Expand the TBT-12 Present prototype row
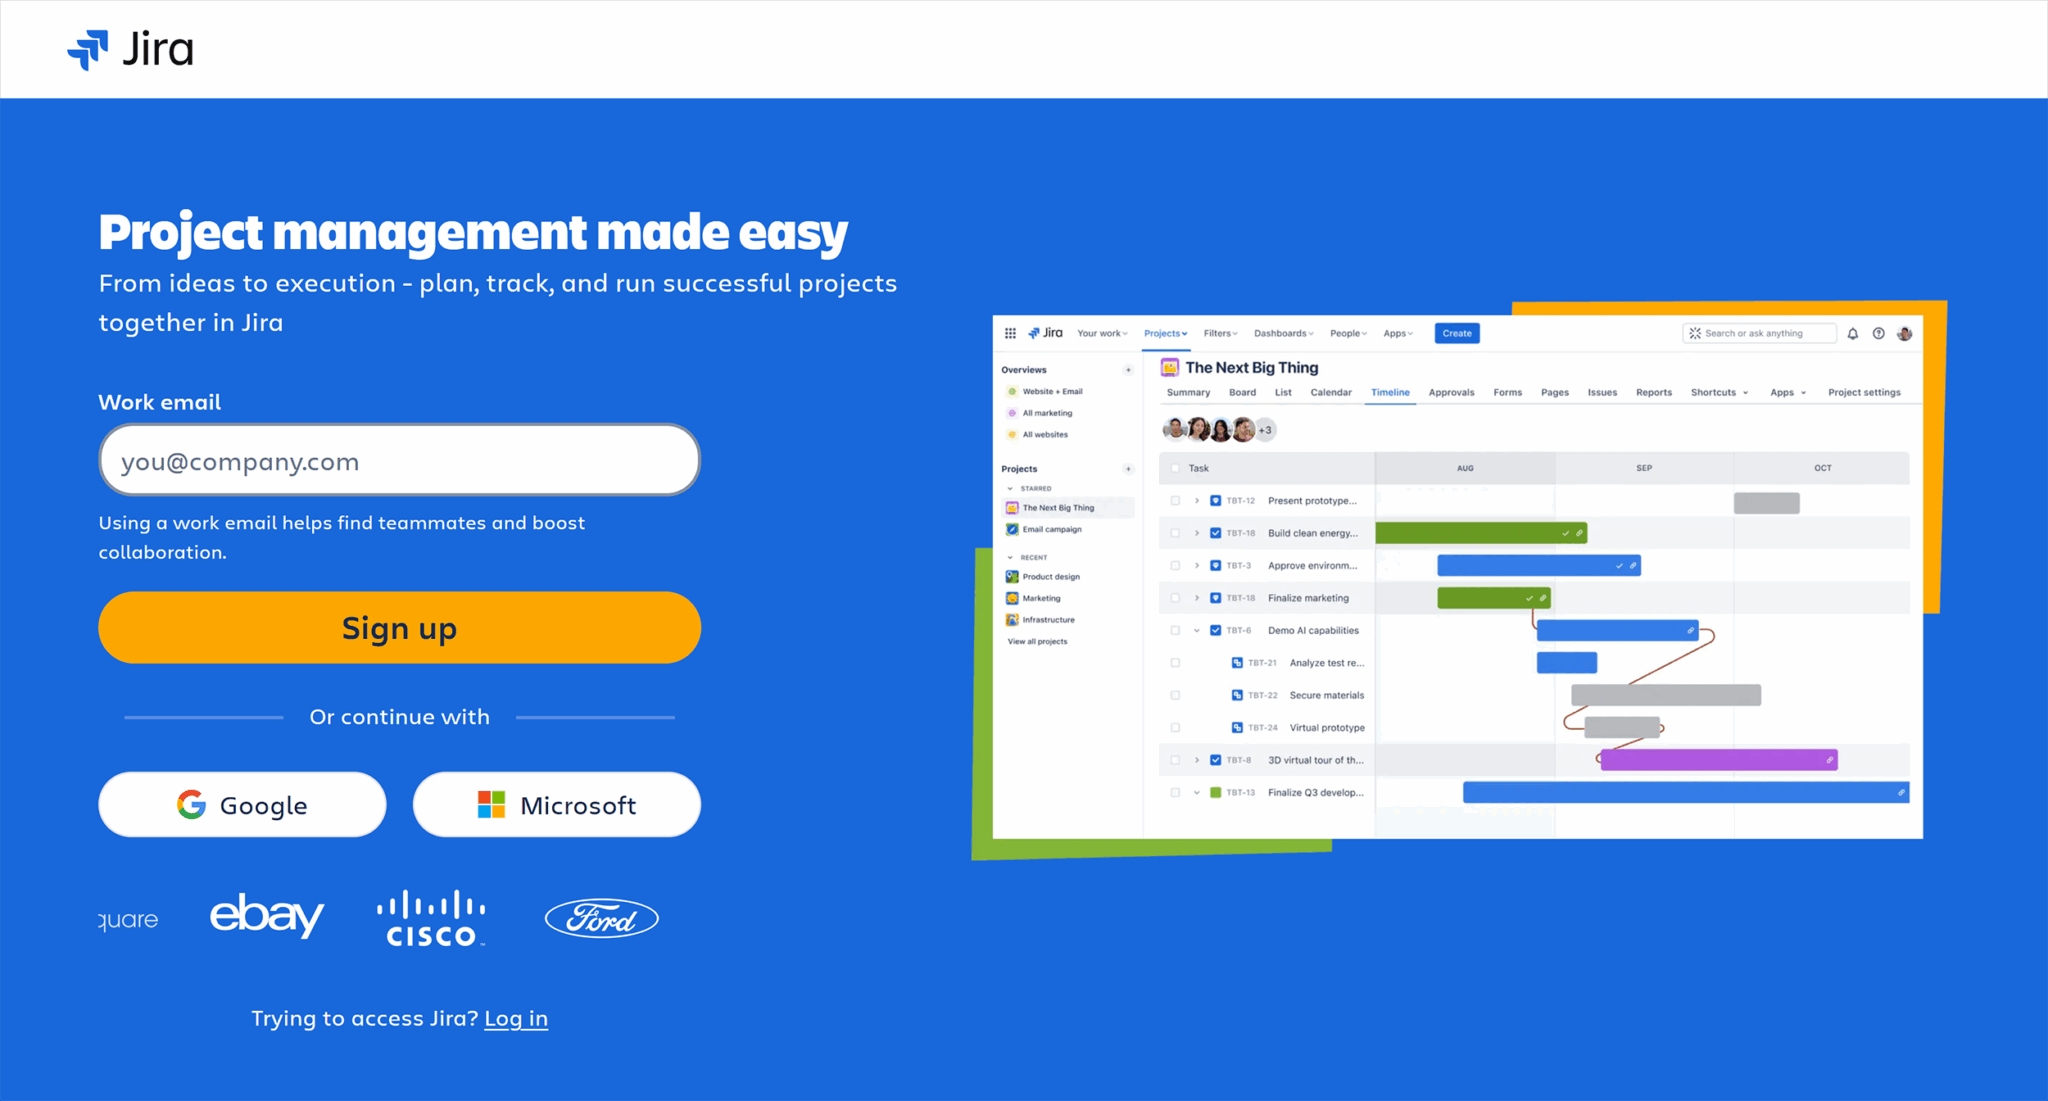This screenshot has width=2048, height=1101. tap(1197, 500)
